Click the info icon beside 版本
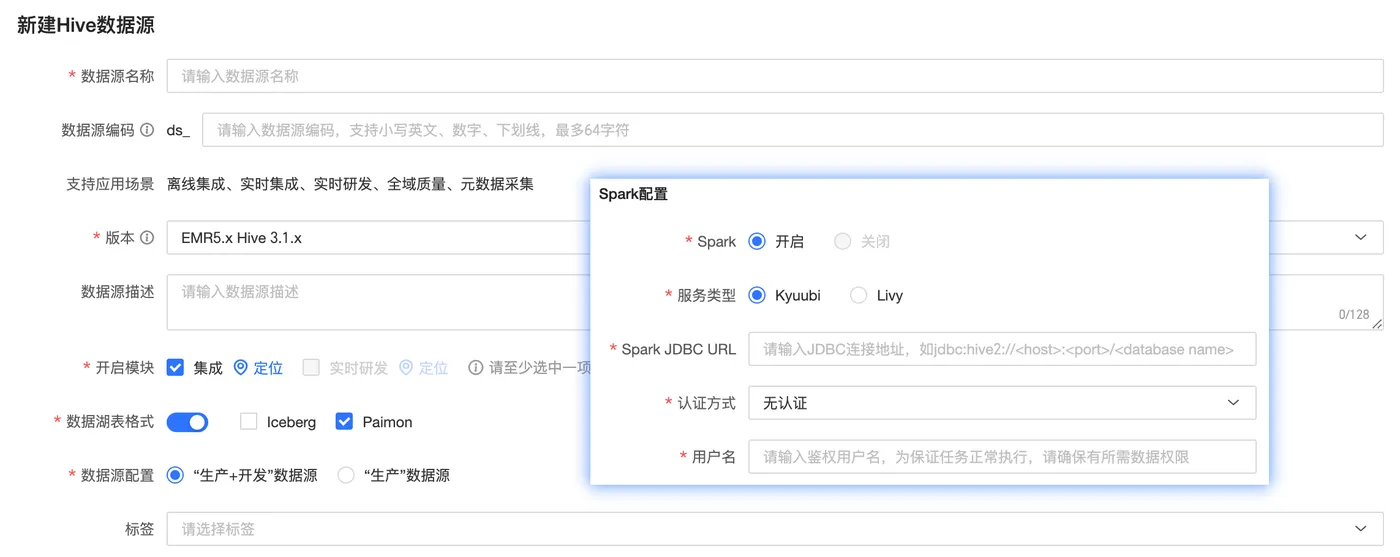 coord(147,238)
